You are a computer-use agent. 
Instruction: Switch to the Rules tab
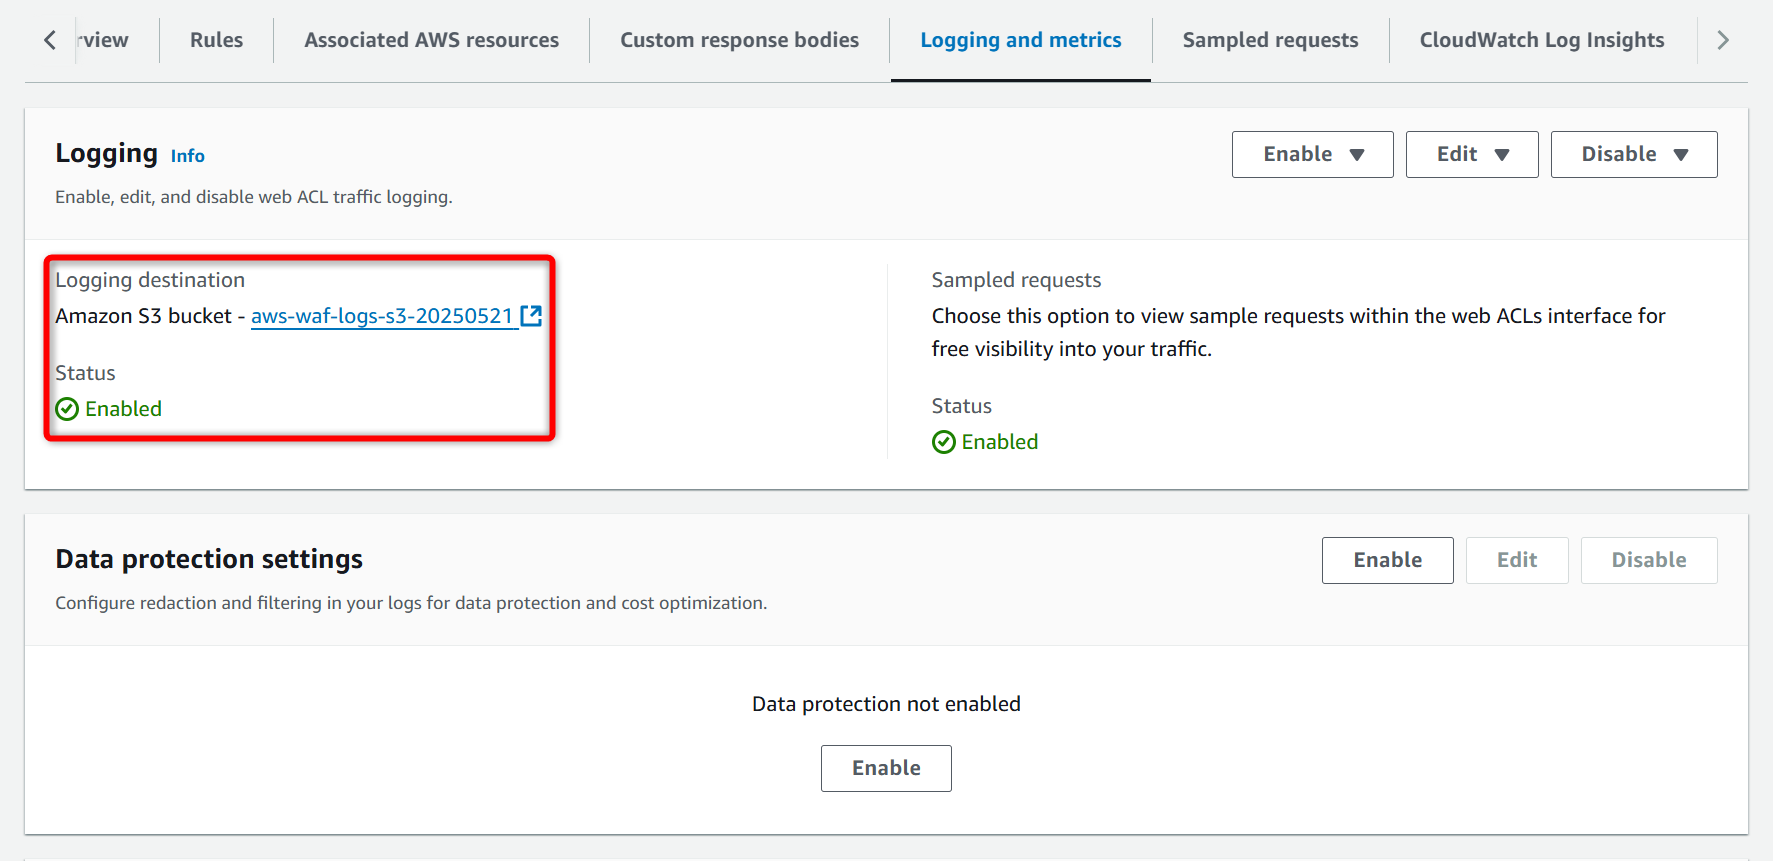216,40
